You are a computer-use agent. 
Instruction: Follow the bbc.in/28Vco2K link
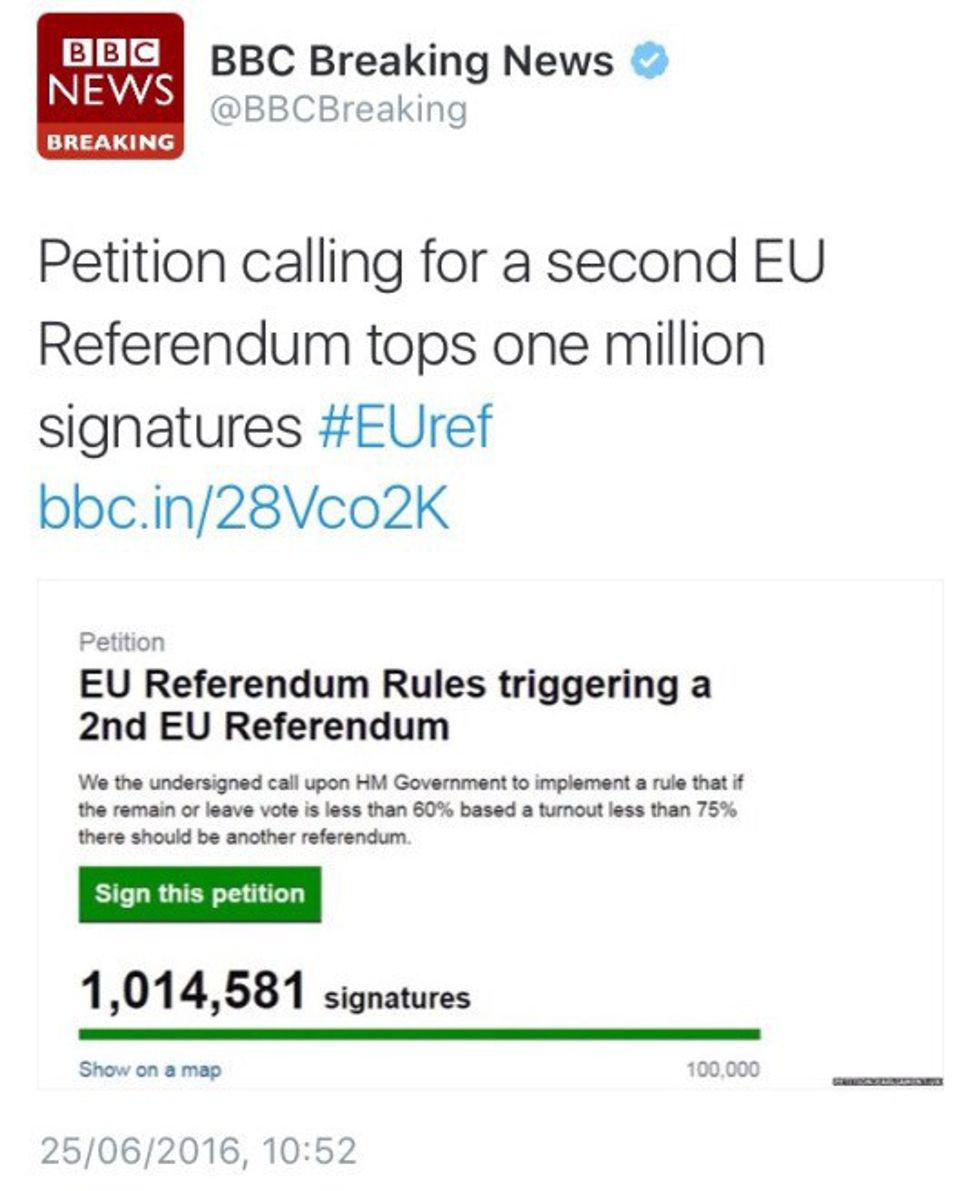point(243,509)
